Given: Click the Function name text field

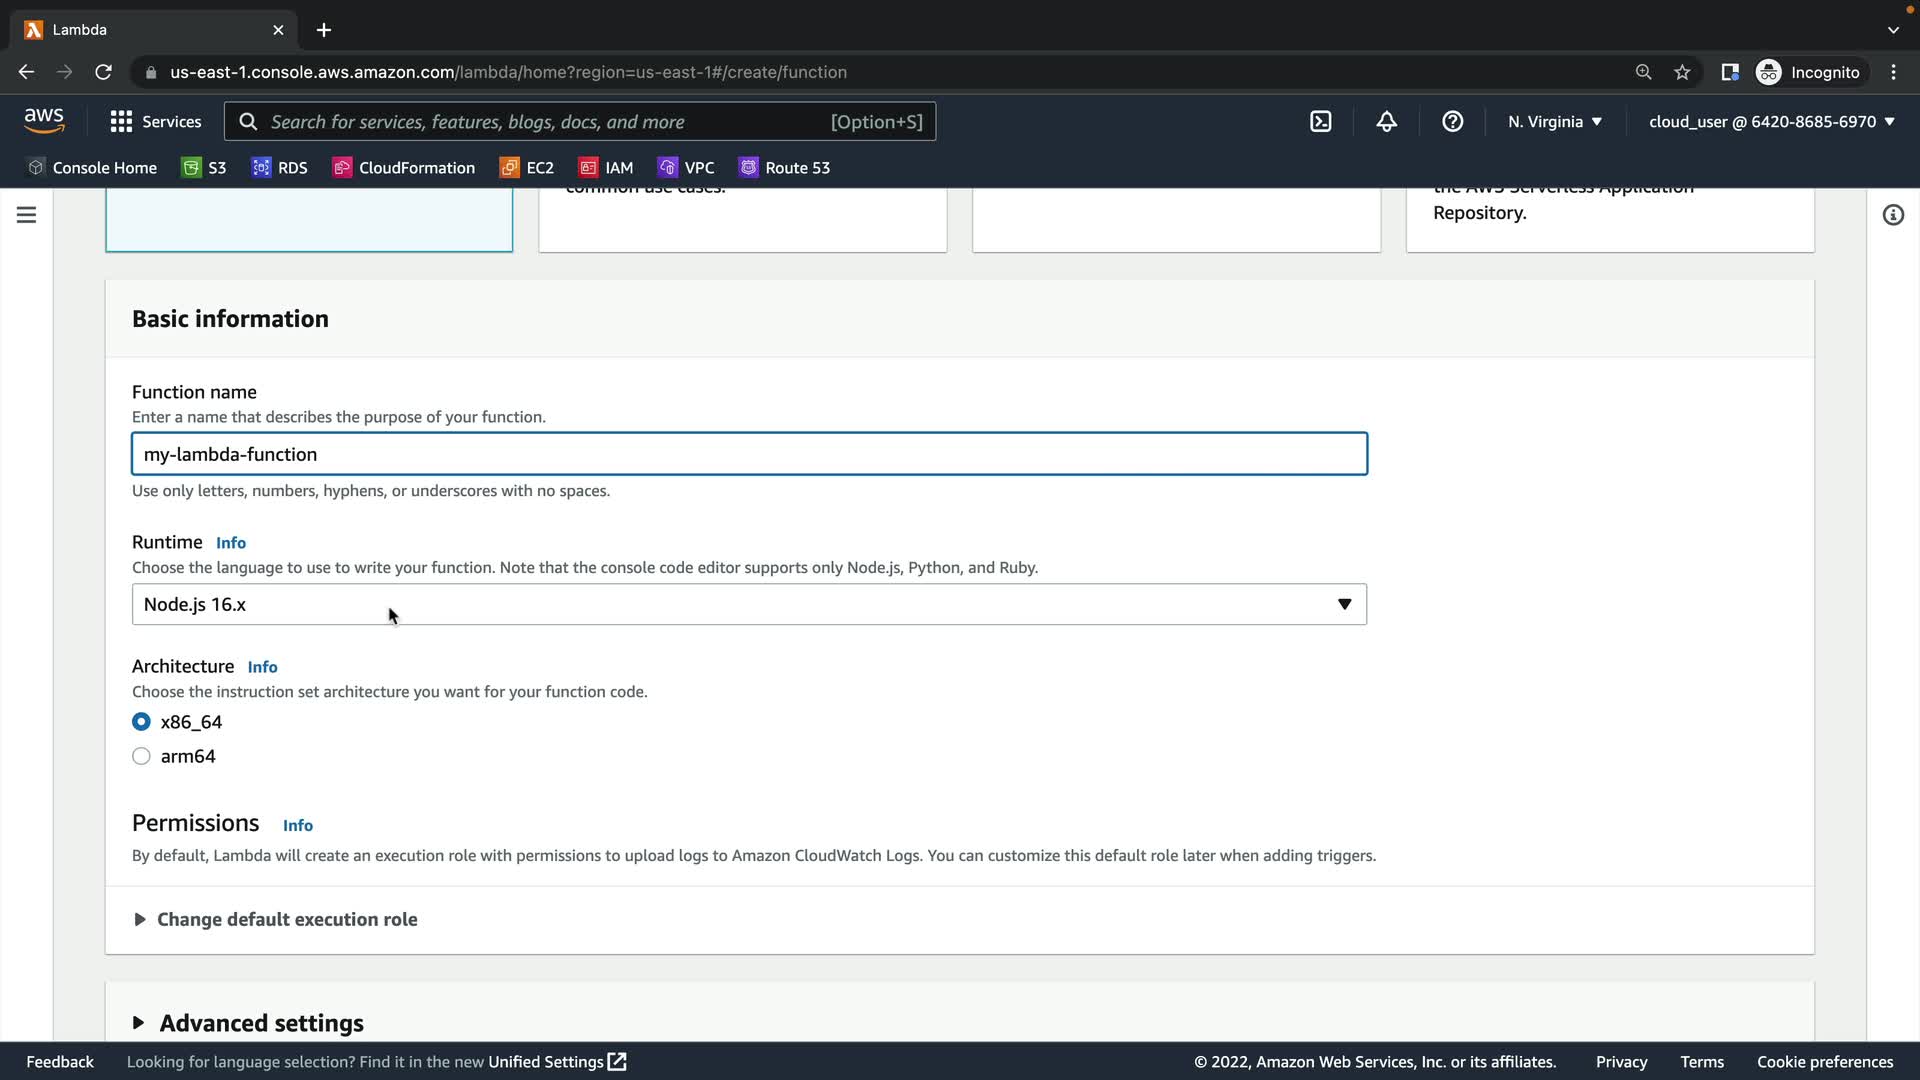Looking at the screenshot, I should (x=748, y=454).
